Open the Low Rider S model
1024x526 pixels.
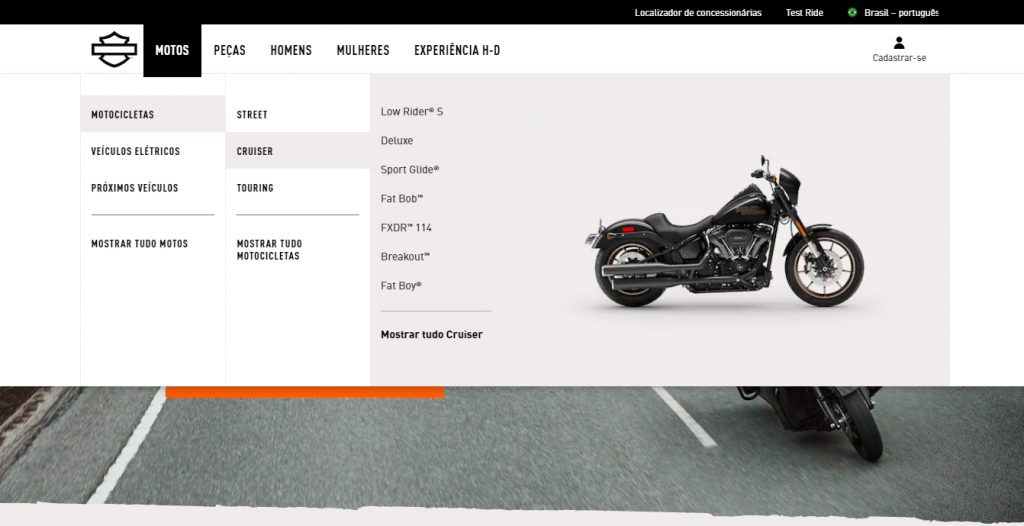point(412,112)
